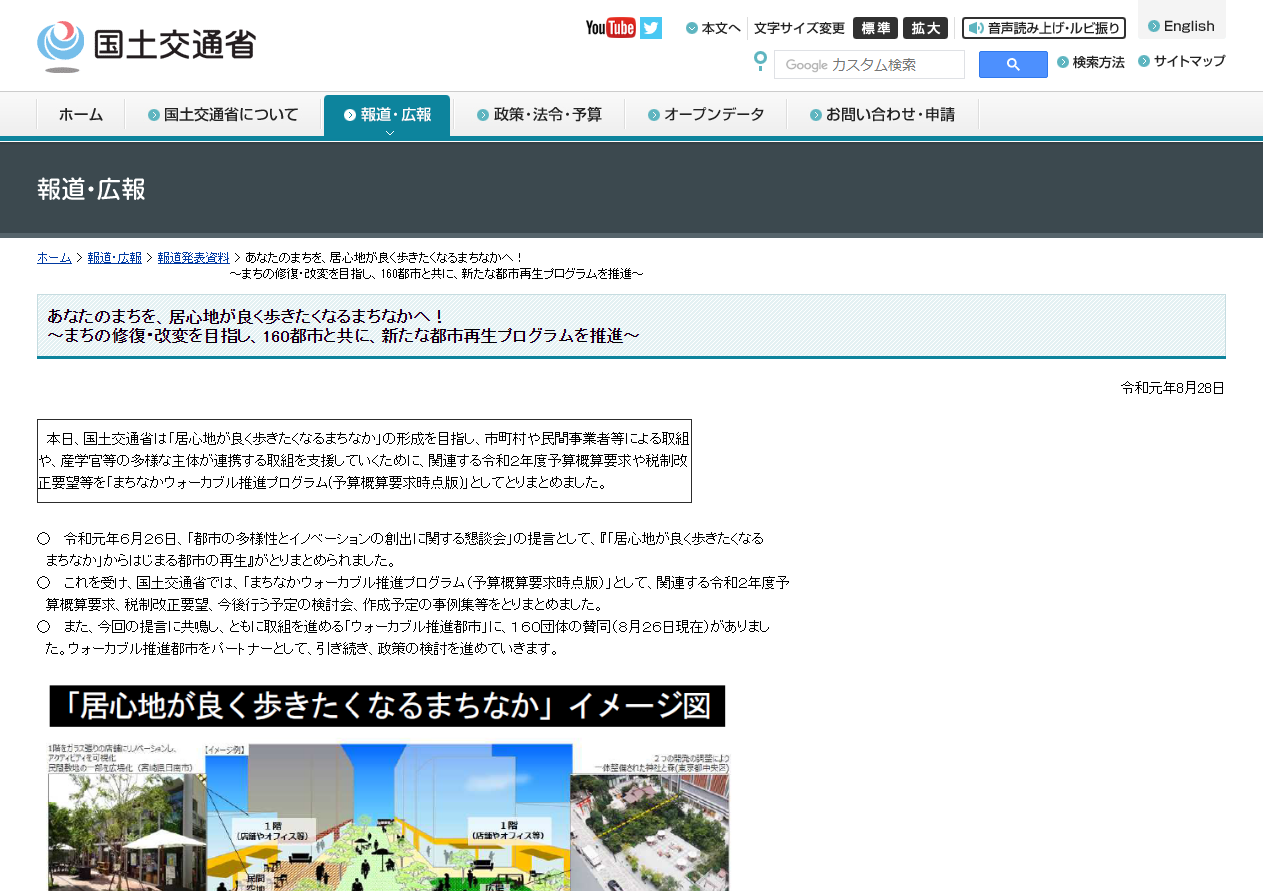Switch text size to 拡大
This screenshot has width=1263, height=891.
coord(925,28)
